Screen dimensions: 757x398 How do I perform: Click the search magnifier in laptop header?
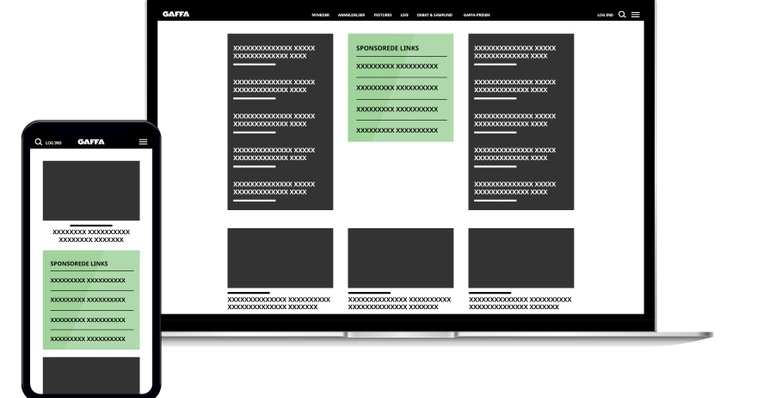pos(622,14)
